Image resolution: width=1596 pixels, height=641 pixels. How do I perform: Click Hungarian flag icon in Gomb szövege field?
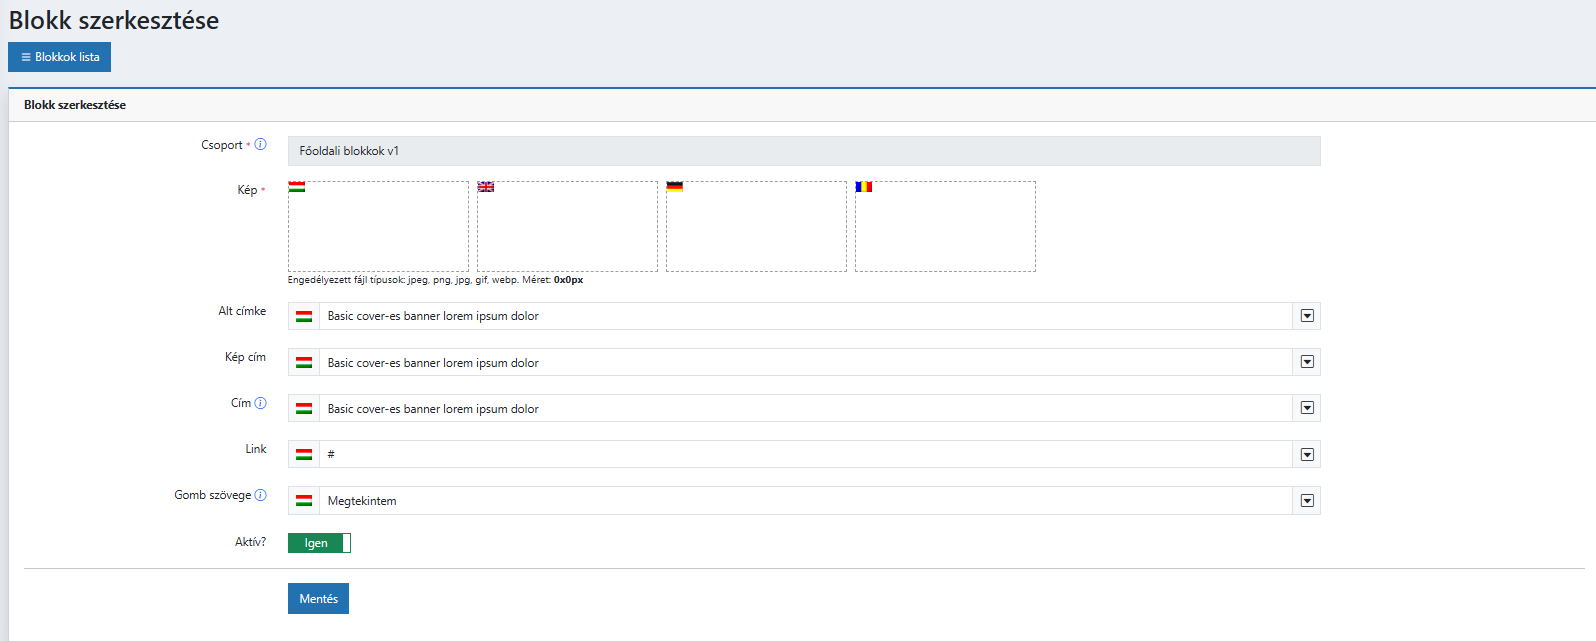(x=304, y=500)
